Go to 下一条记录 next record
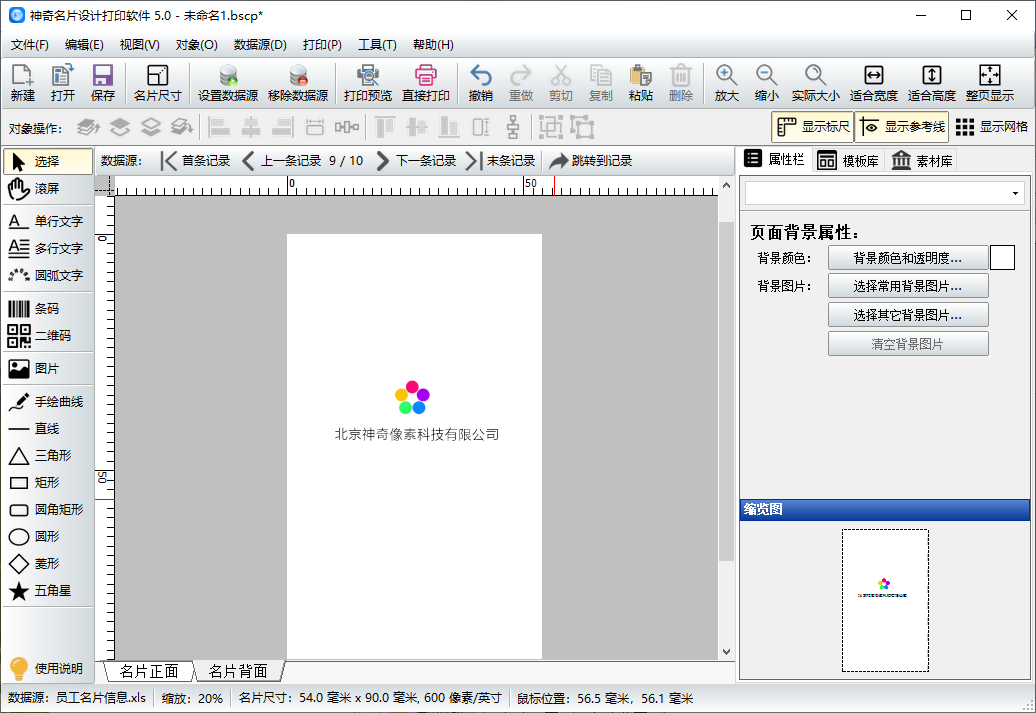The image size is (1036, 713). (416, 161)
